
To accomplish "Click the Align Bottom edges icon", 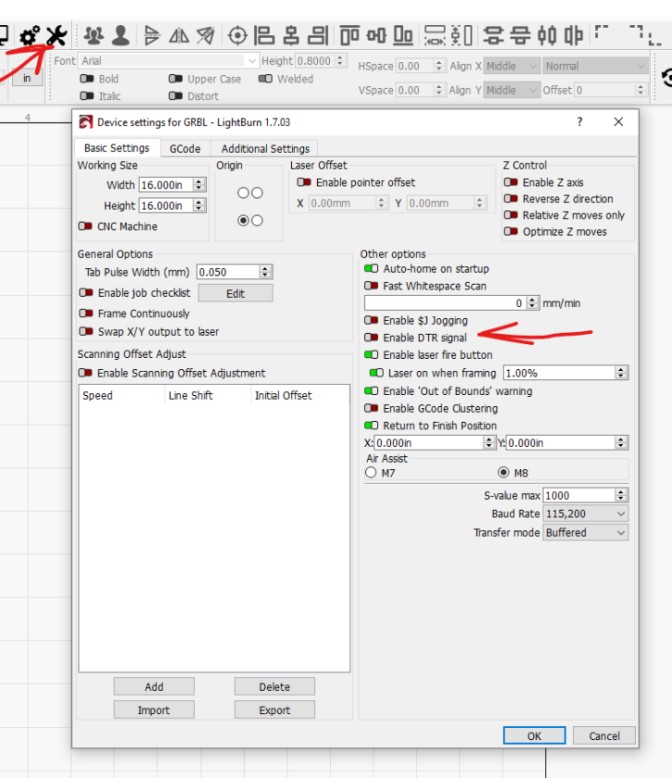I will click(403, 36).
